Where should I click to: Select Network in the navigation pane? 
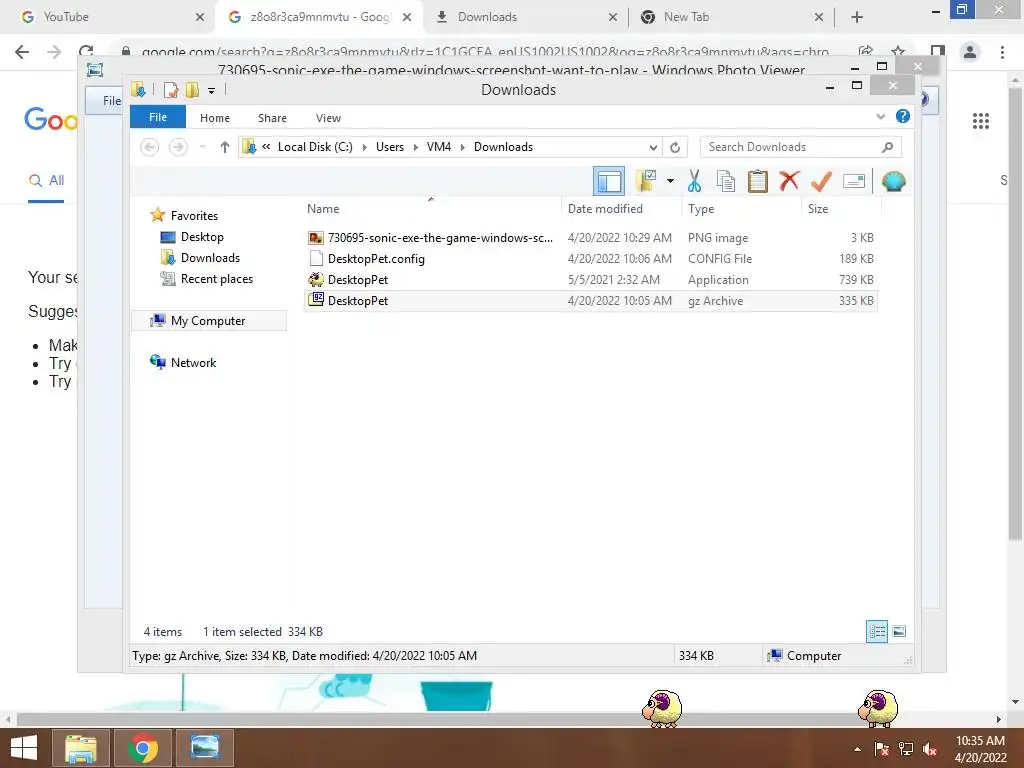point(193,362)
